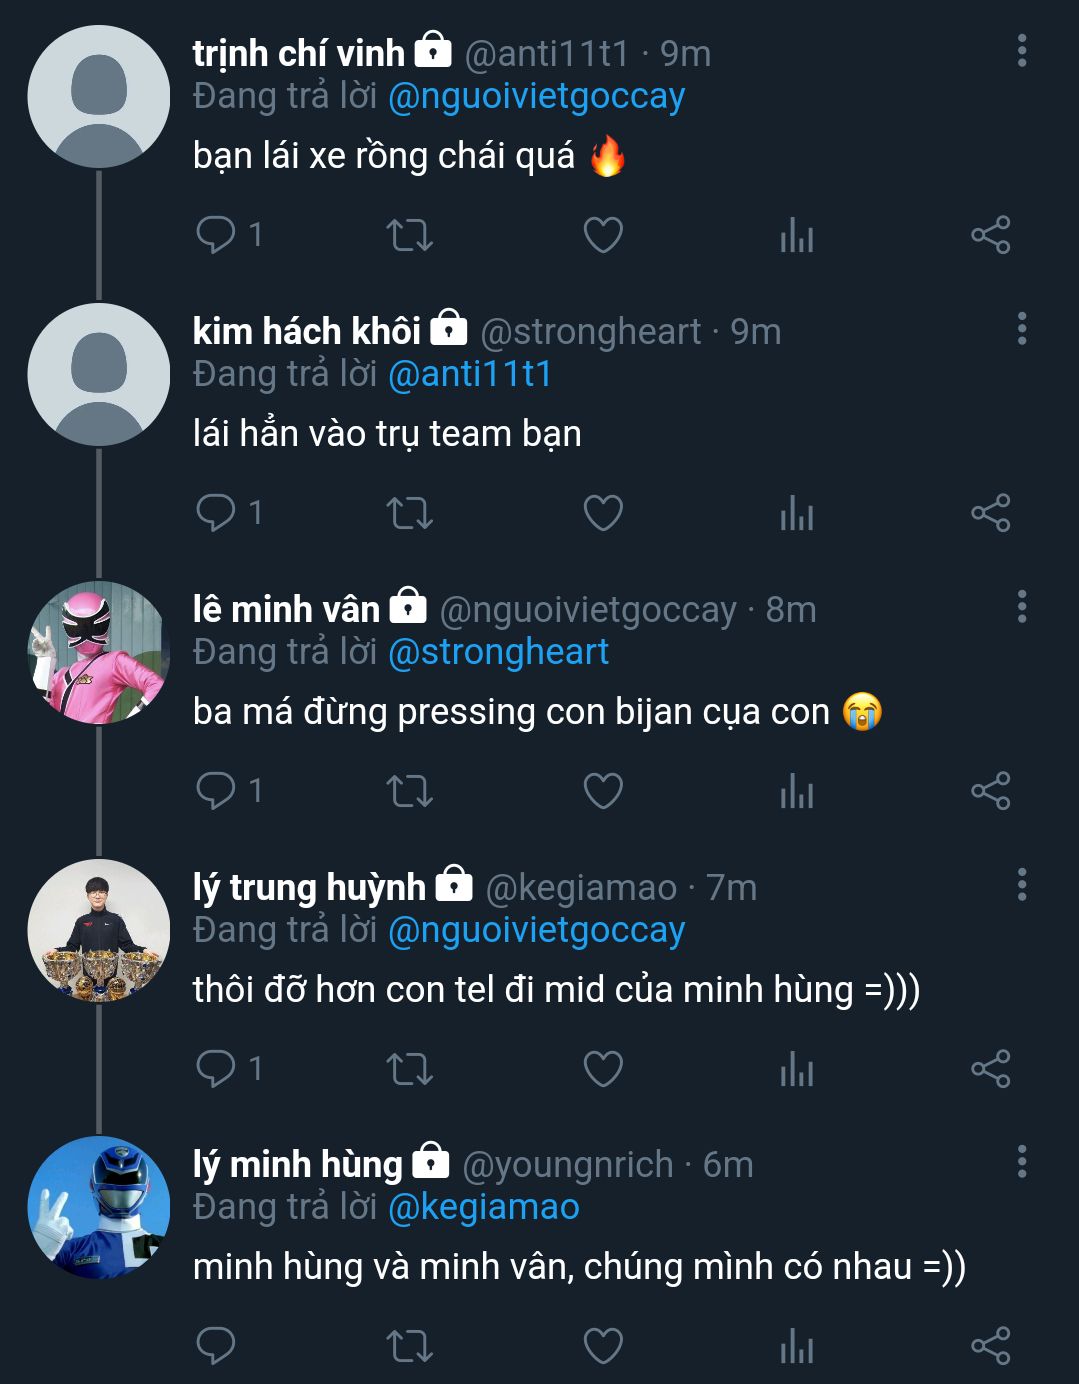Retweet lý trung huỳnh's tweet
This screenshot has width=1079, height=1384.
pos(409,1069)
